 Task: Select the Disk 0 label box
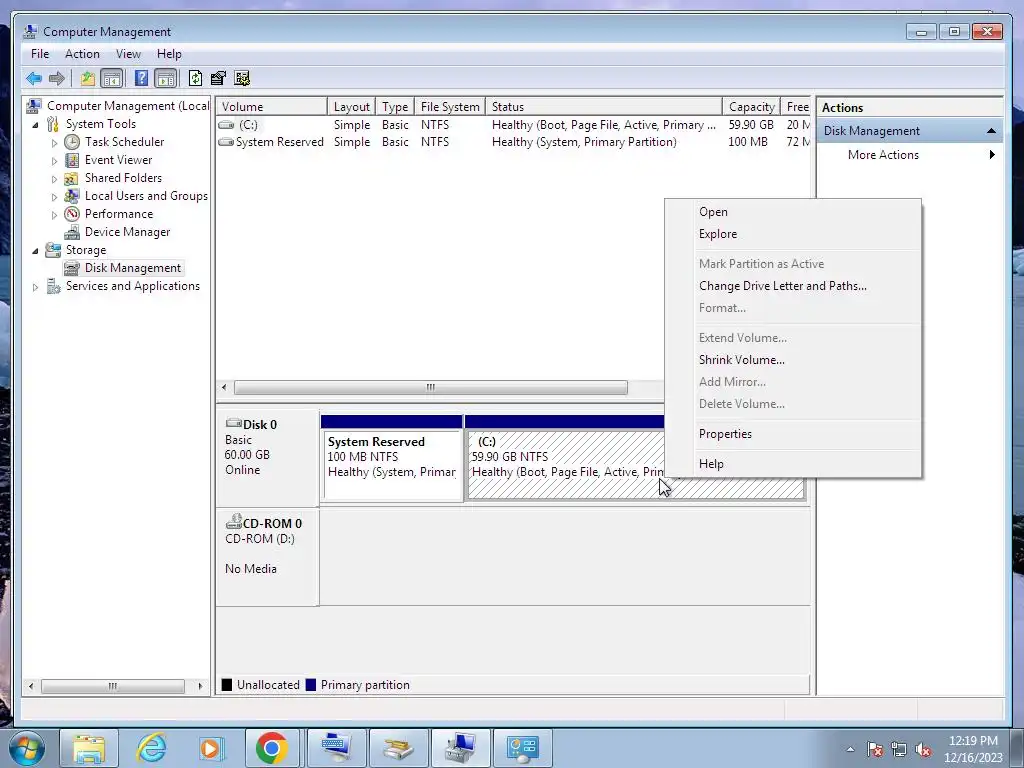(x=268, y=457)
